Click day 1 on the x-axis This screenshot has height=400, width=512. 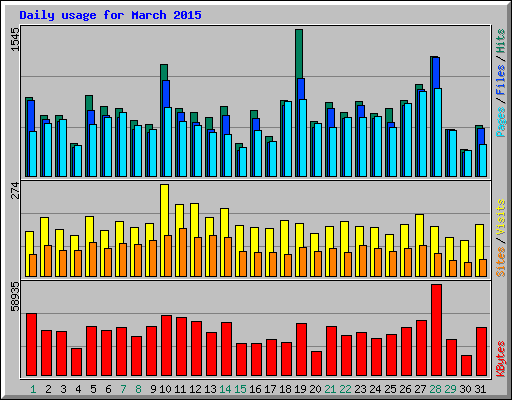click(x=33, y=389)
